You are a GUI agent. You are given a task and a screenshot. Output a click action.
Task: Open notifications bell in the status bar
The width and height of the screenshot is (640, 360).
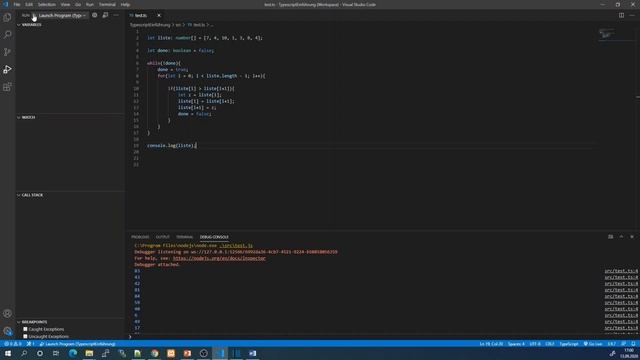click(633, 344)
